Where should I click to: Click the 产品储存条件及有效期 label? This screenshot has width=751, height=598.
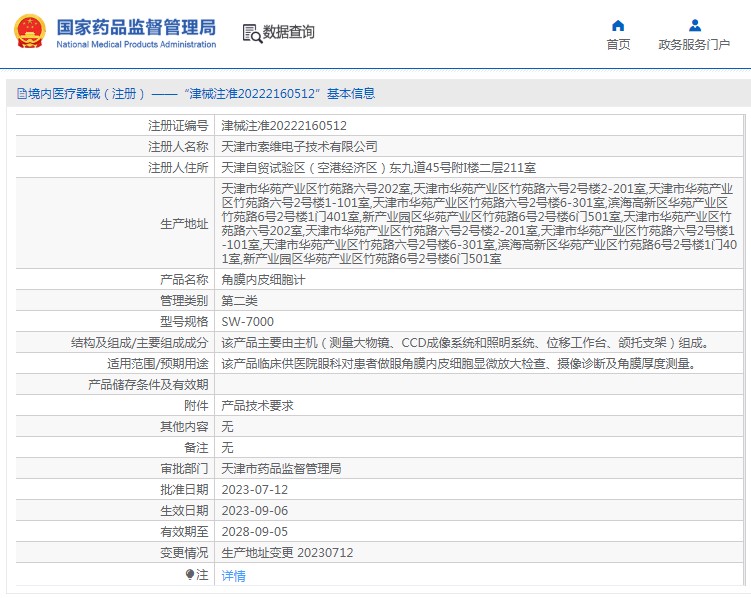(x=148, y=384)
